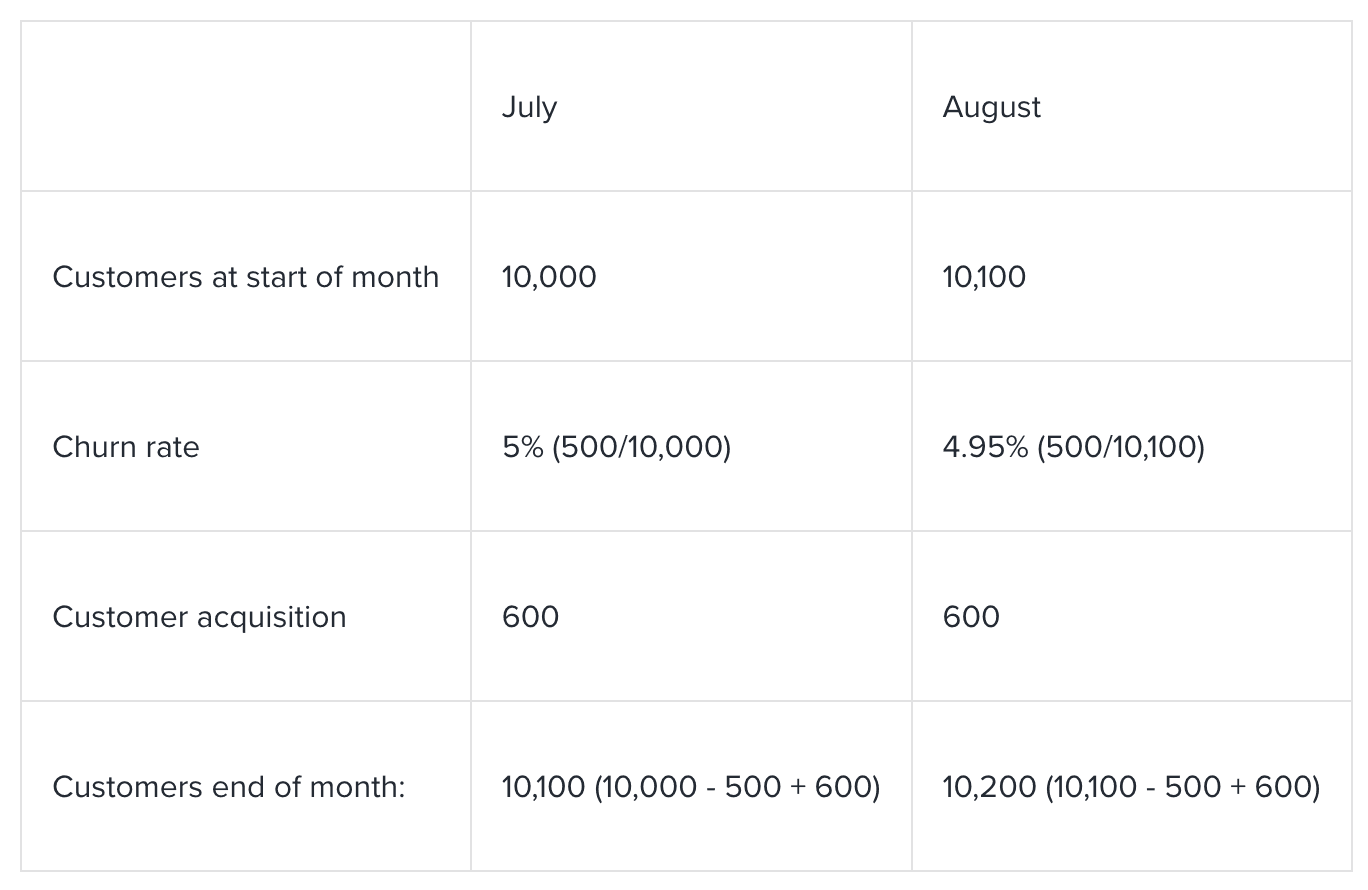Click the "Churn rate" row label
Image resolution: width=1368 pixels, height=890 pixels.
click(126, 447)
